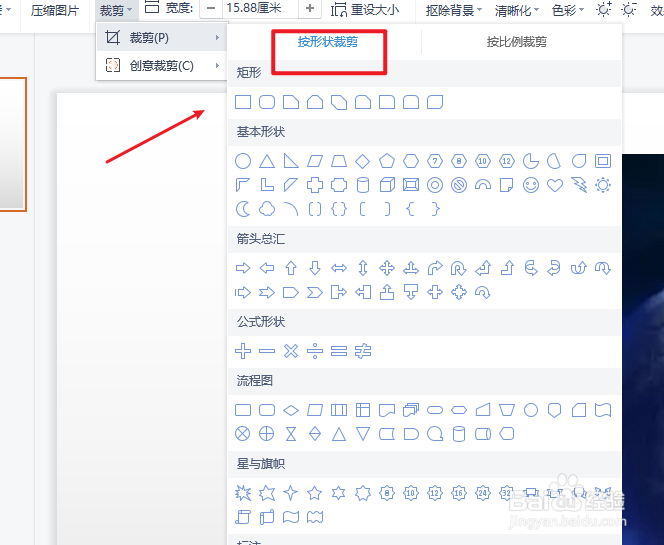Select the cylinder basic shape
This screenshot has width=664, height=545.
362,185
